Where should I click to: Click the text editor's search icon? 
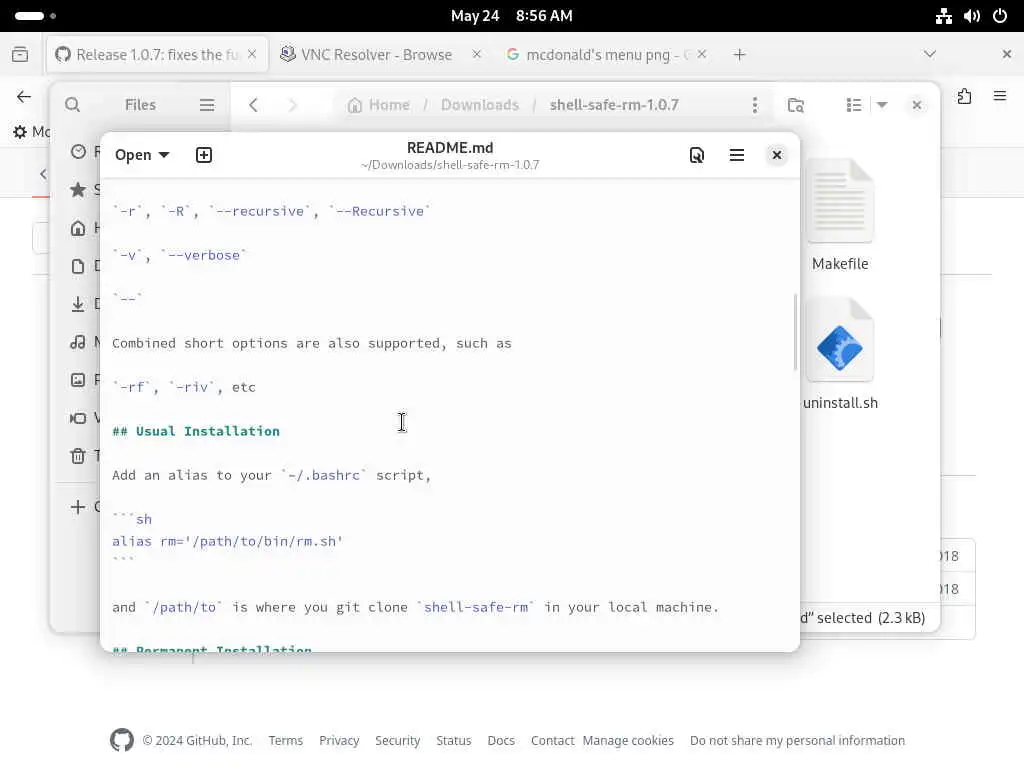coord(697,155)
